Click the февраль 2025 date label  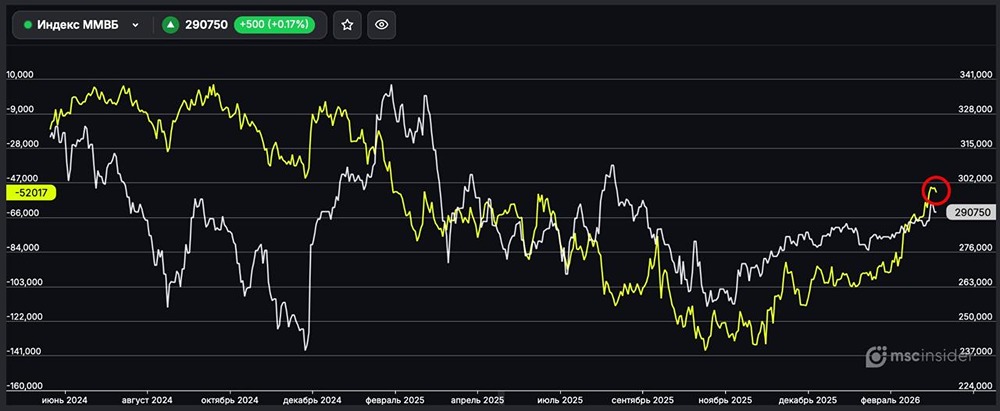[x=393, y=398]
